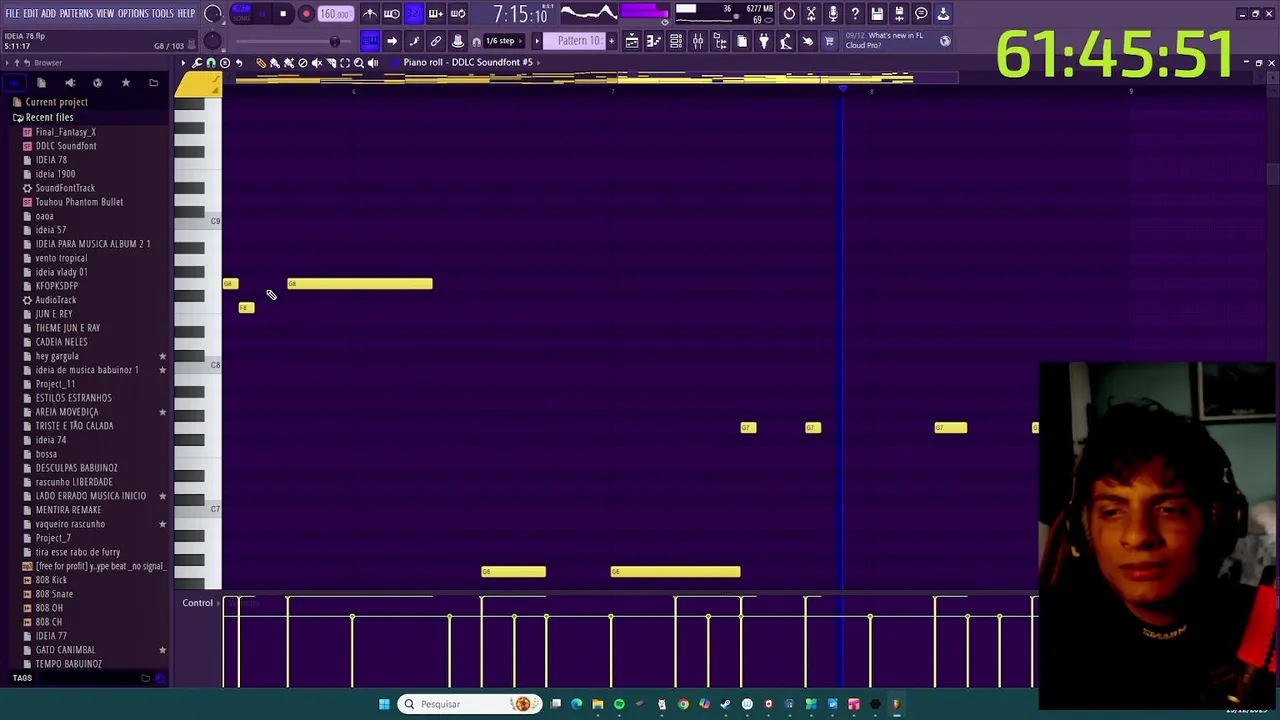Toggle wait for input before recording

[392, 14]
